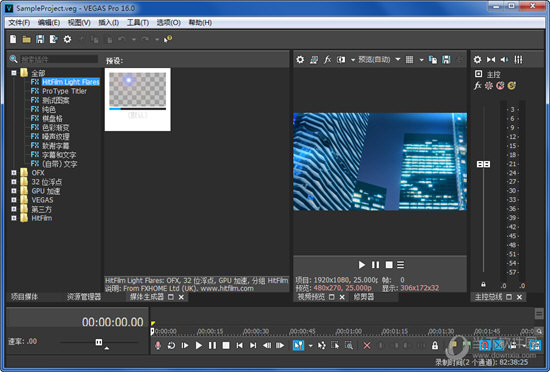Viewport: 550px width, 372px height.
Task: Toggle the snapping magnet icon
Action: (x=484, y=345)
